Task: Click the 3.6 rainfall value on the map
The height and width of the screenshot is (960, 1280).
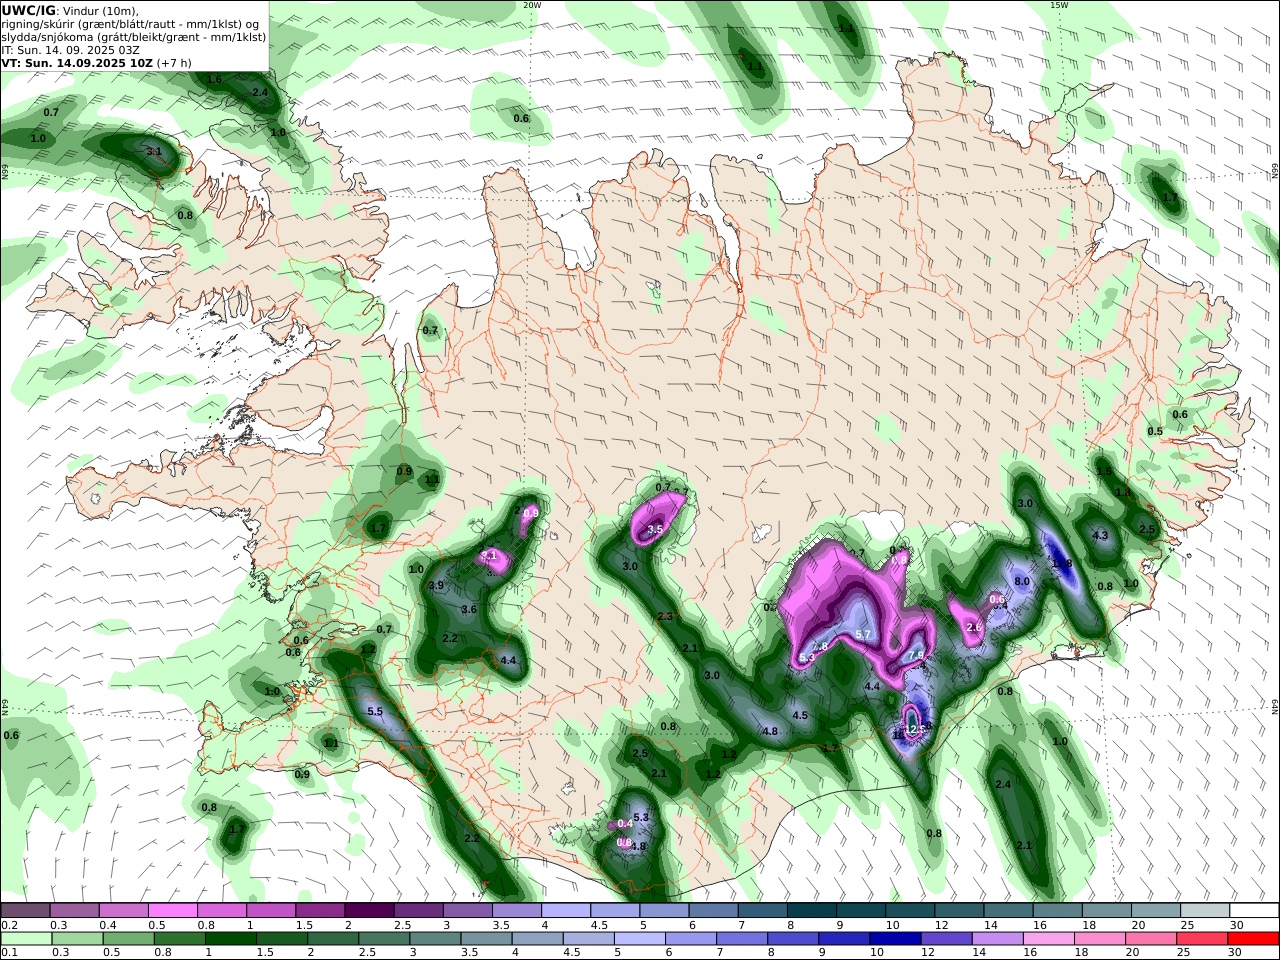Action: coord(469,609)
